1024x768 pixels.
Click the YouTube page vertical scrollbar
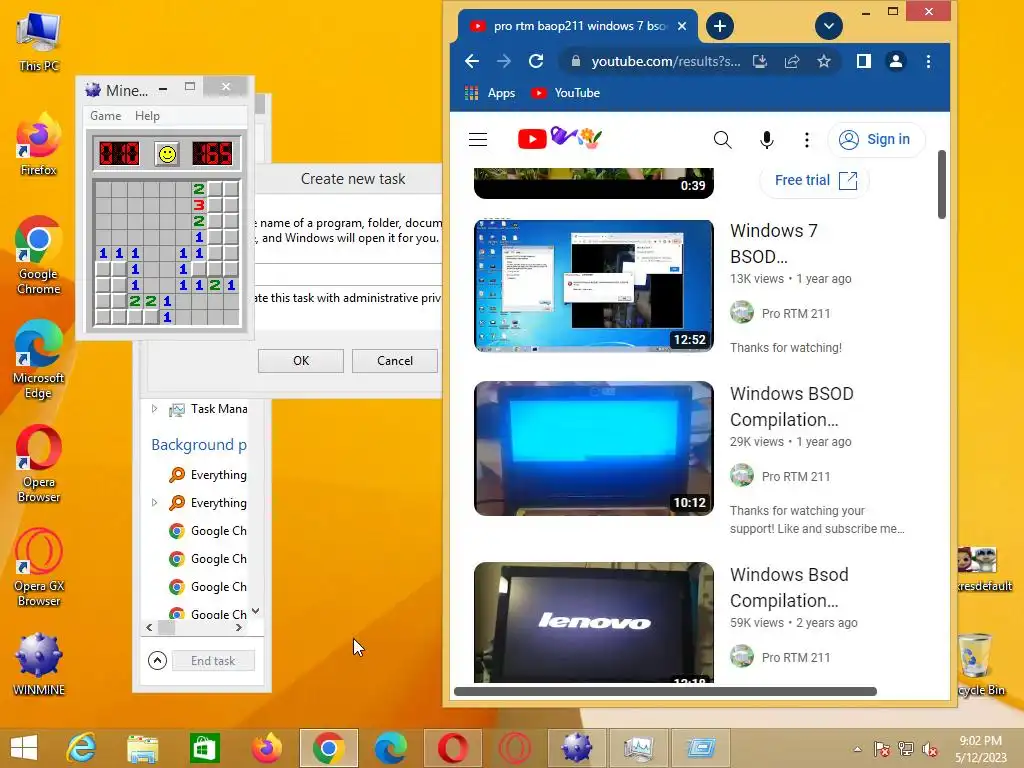coord(941,185)
